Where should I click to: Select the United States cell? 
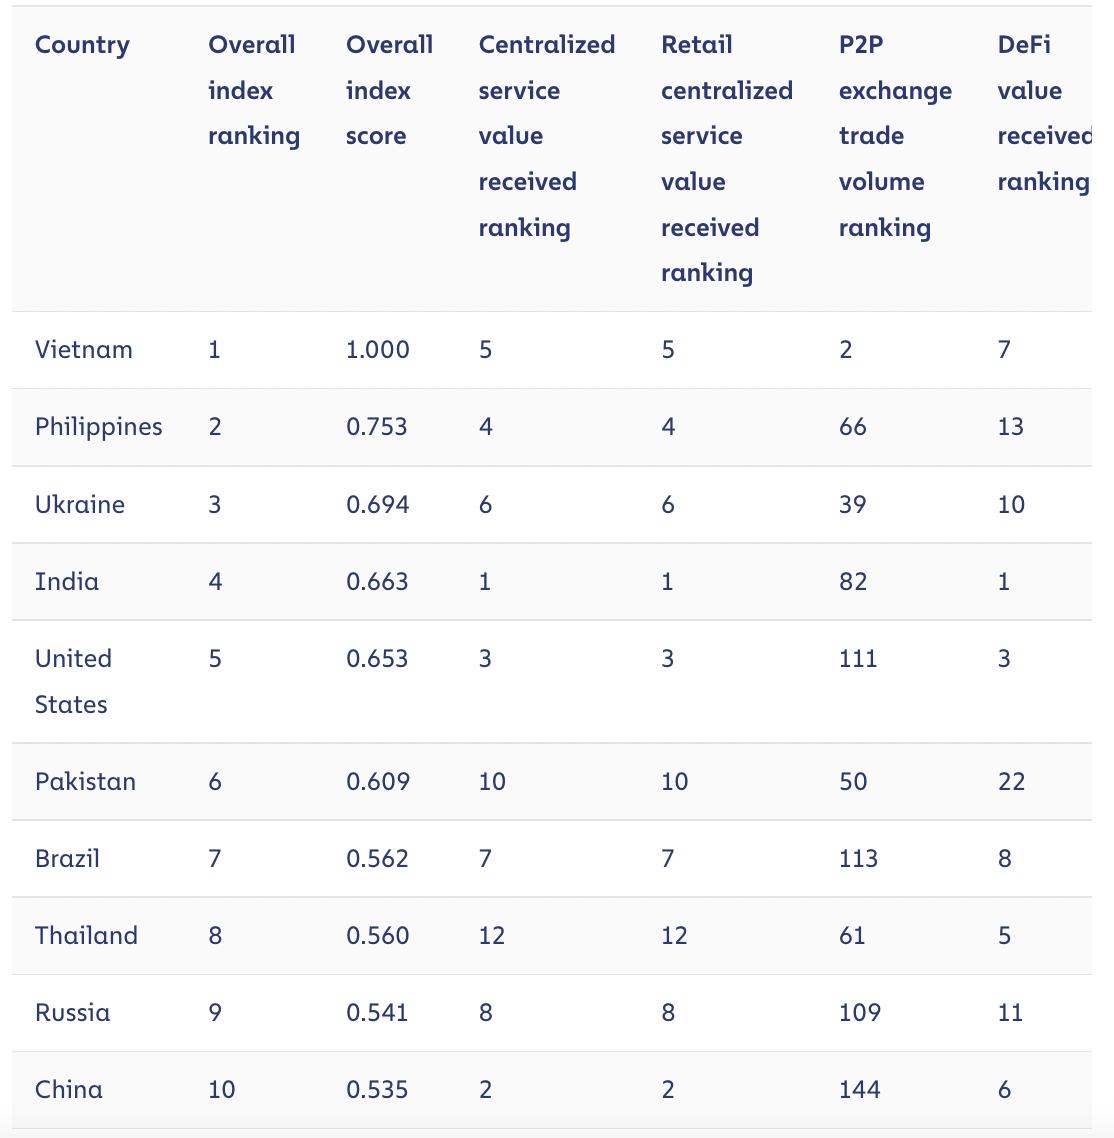(x=73, y=681)
